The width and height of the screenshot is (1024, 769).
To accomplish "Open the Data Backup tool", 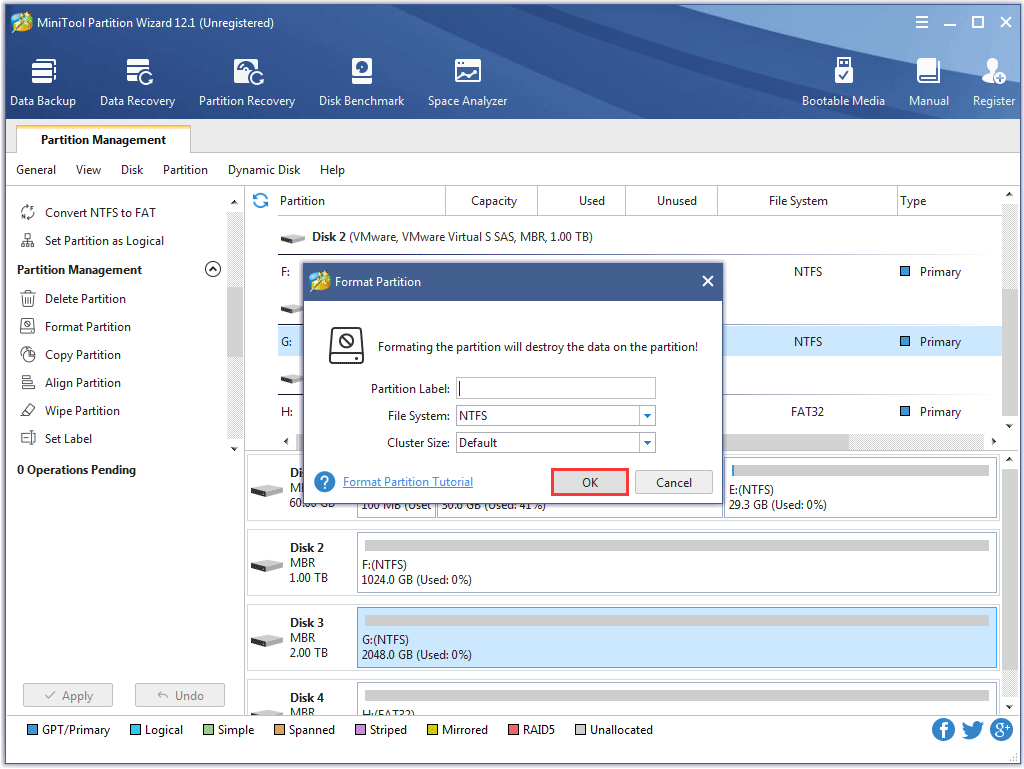I will click(x=43, y=82).
